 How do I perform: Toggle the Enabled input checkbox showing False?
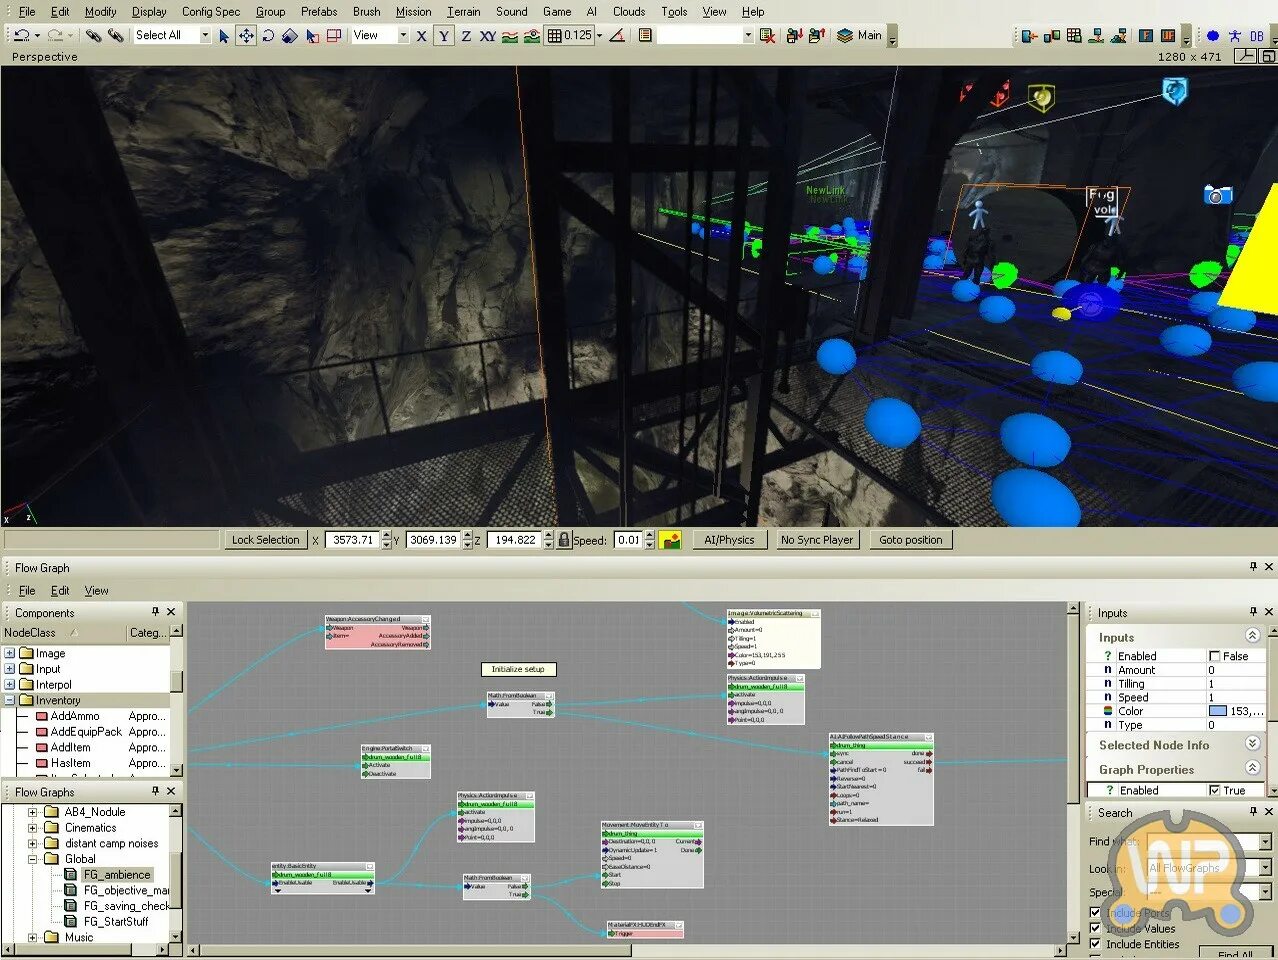point(1215,656)
